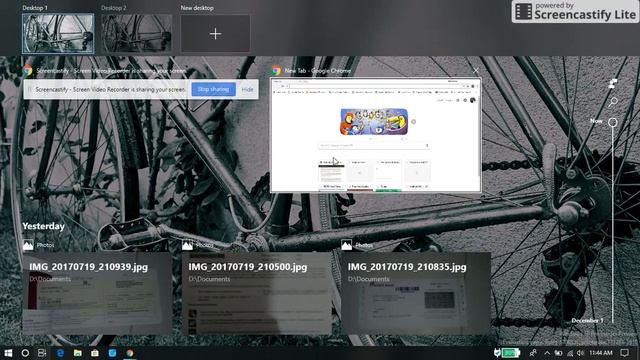Toggle the Task View taskbar button

pyautogui.click(x=42, y=353)
